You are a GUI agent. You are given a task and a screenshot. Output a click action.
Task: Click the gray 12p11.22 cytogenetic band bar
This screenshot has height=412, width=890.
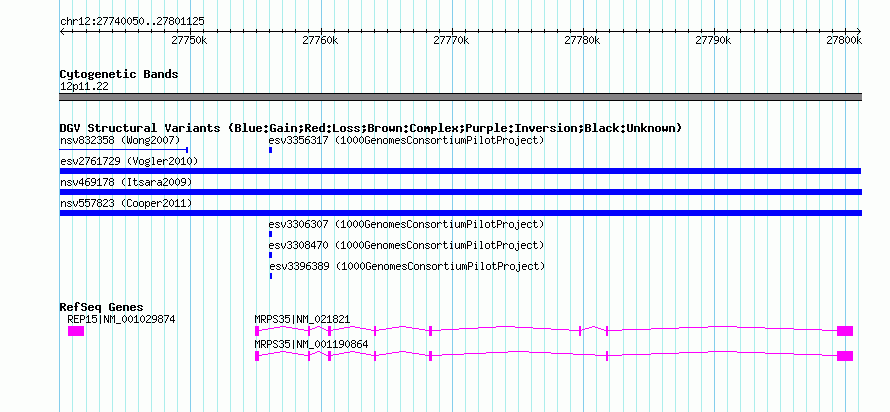pyautogui.click(x=460, y=97)
